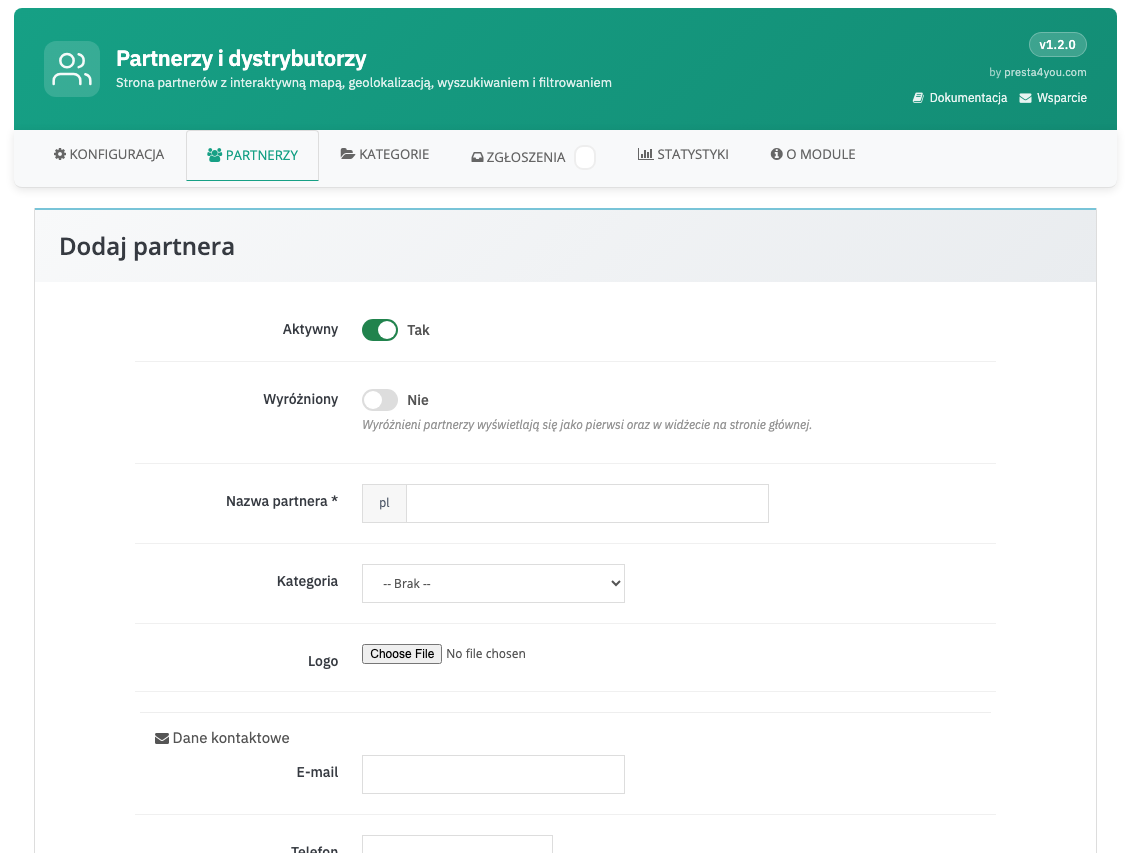Click the 'by presta4you.com' text
The image size is (1128, 853).
[1038, 72]
